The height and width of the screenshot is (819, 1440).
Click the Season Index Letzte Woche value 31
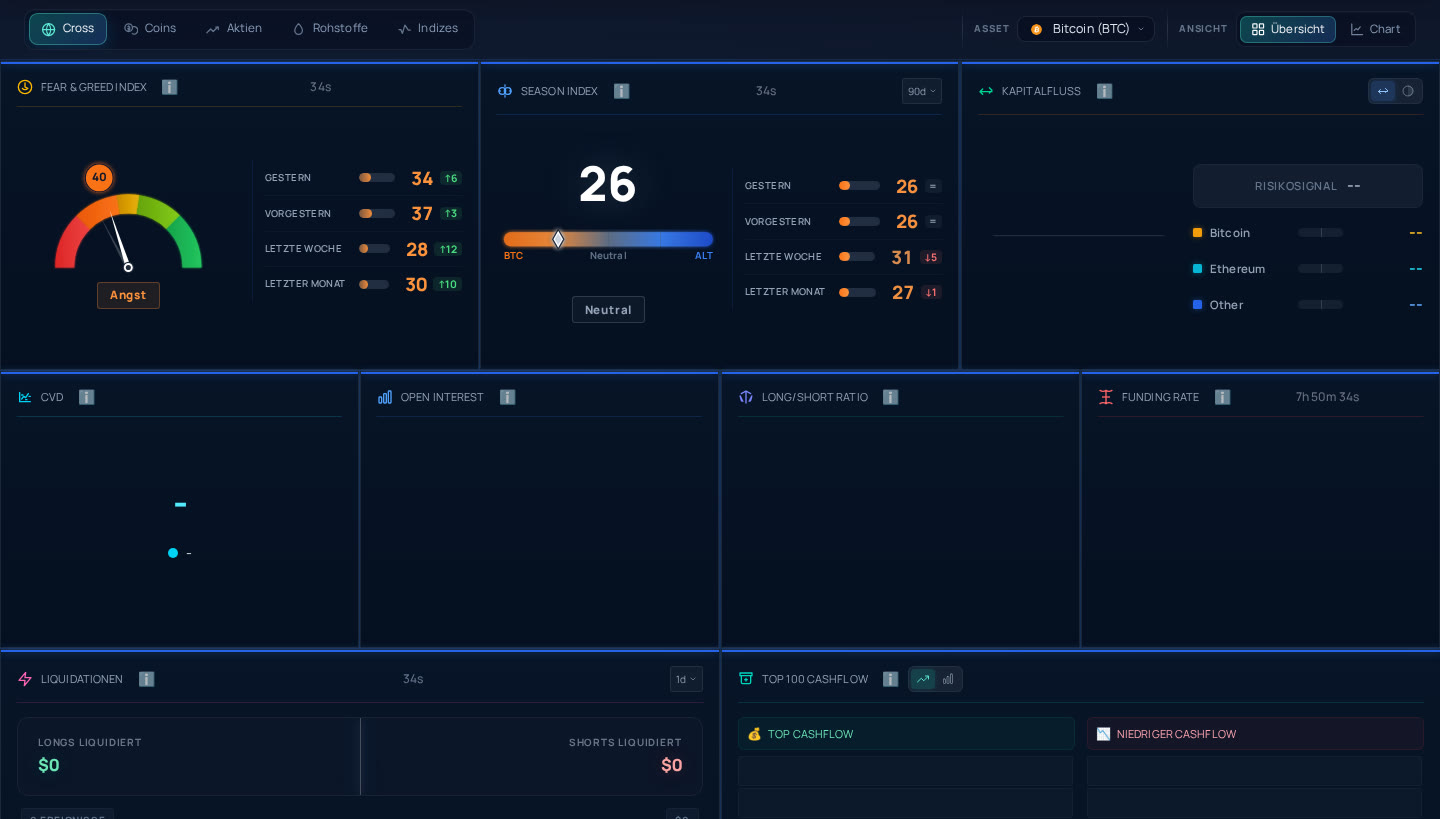coord(901,257)
